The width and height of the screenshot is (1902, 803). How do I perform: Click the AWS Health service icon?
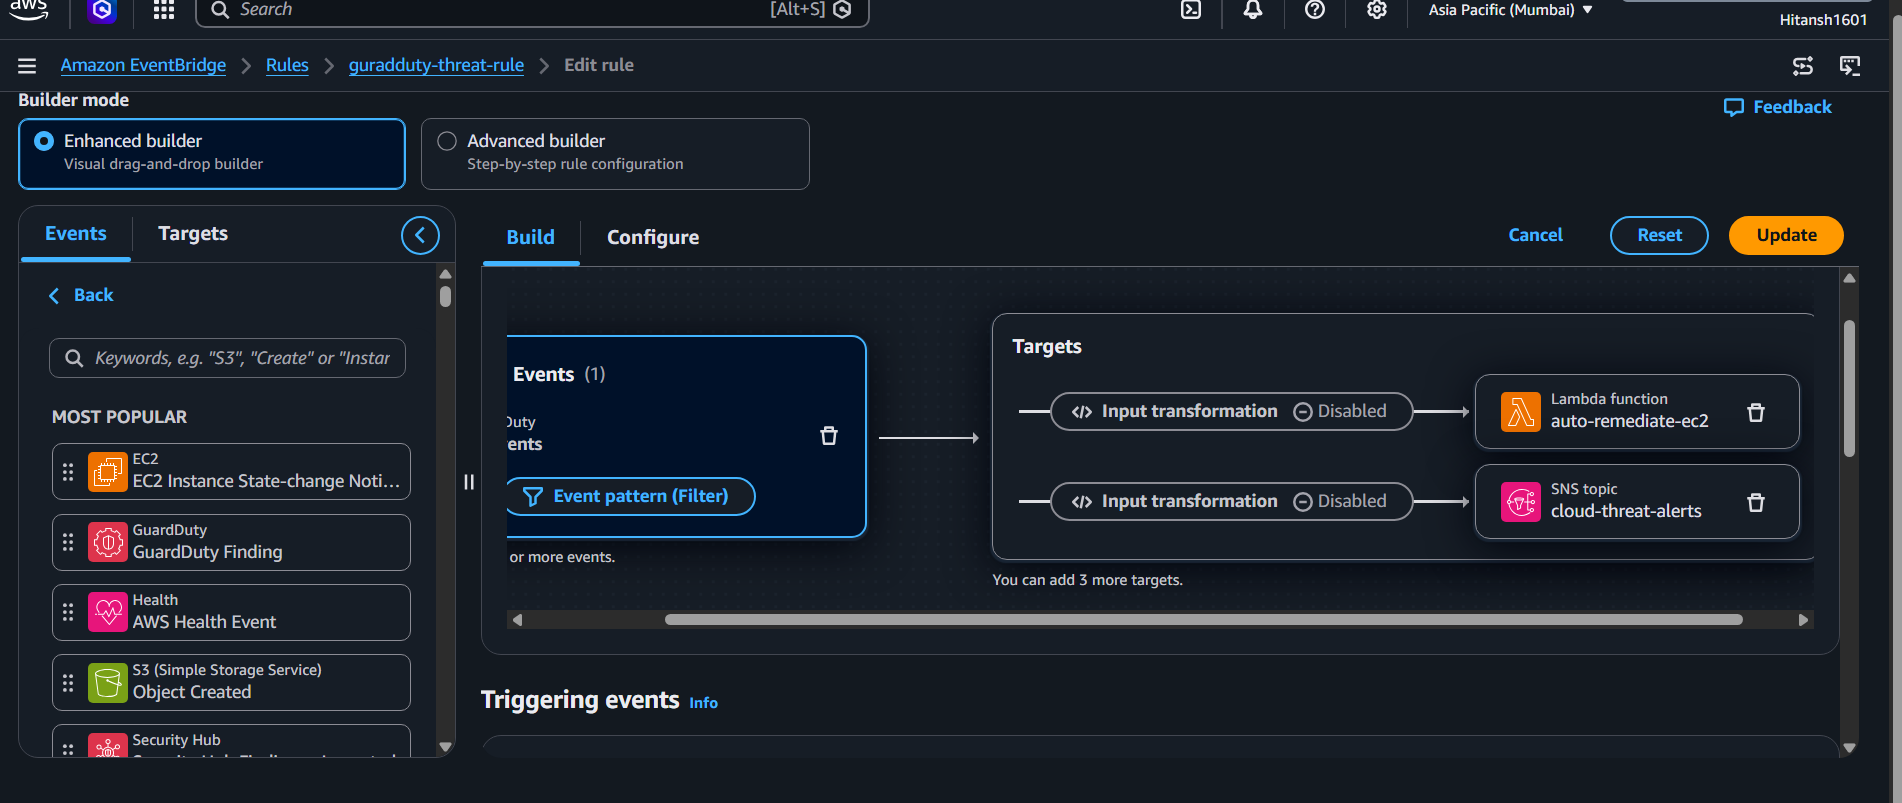pyautogui.click(x=108, y=612)
